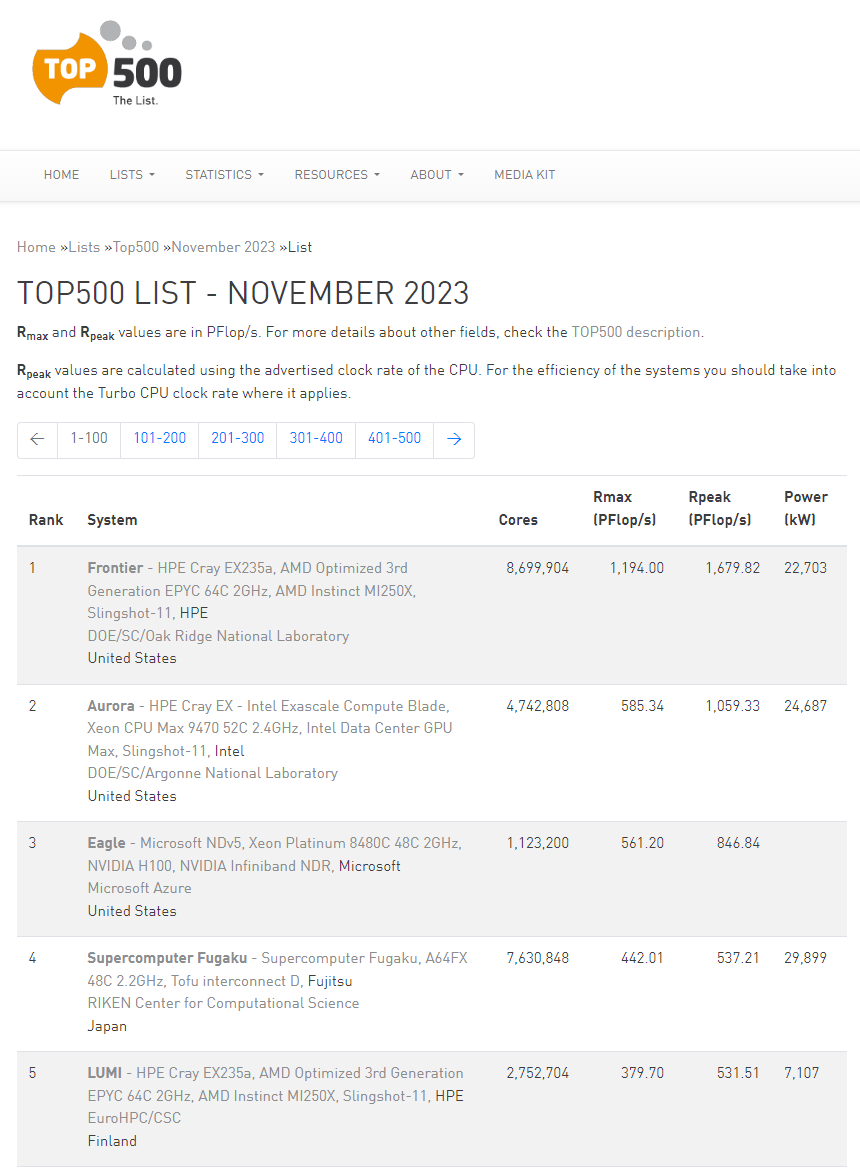Open the Supercomputer Fugaku system link
The height and width of the screenshot is (1169, 860).
tap(167, 958)
